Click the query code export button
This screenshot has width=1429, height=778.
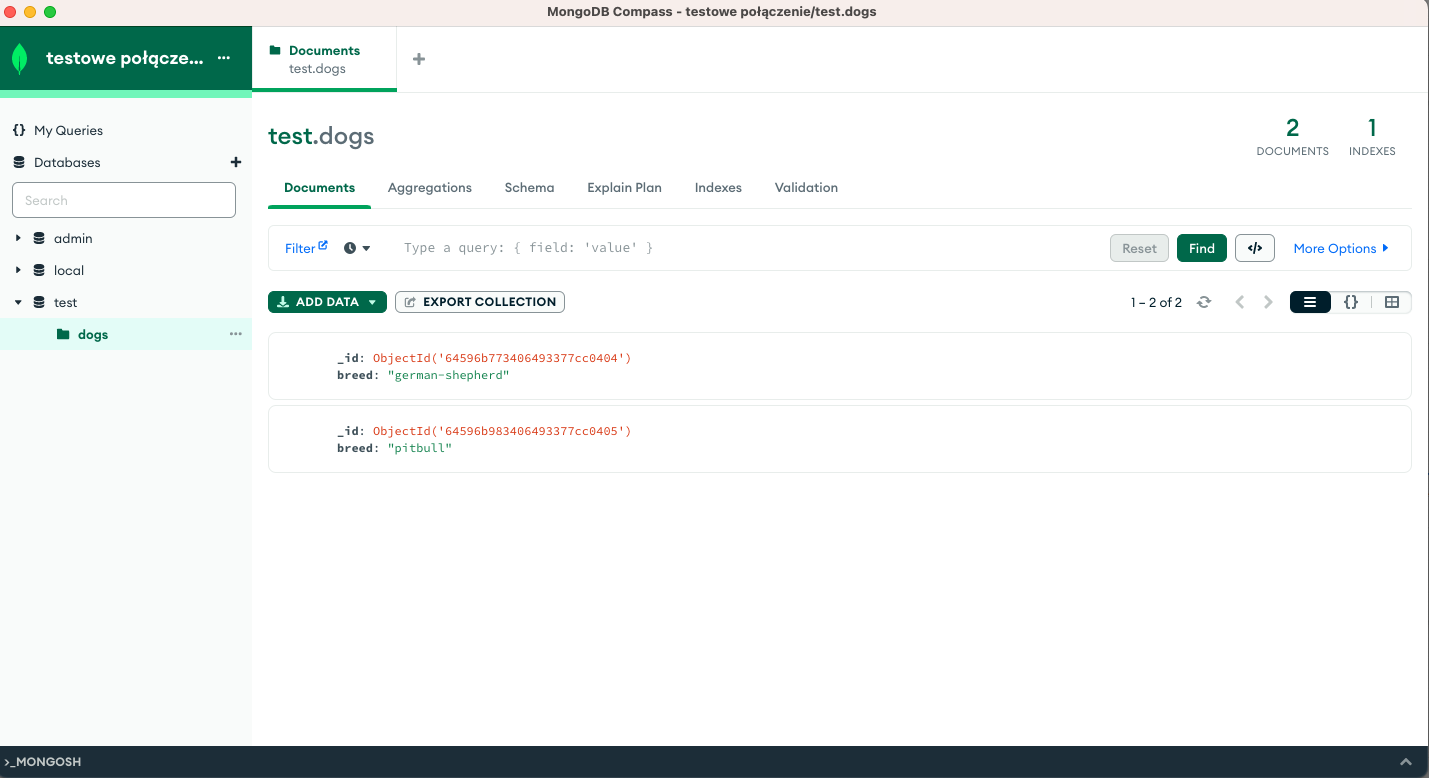pyautogui.click(x=1254, y=248)
